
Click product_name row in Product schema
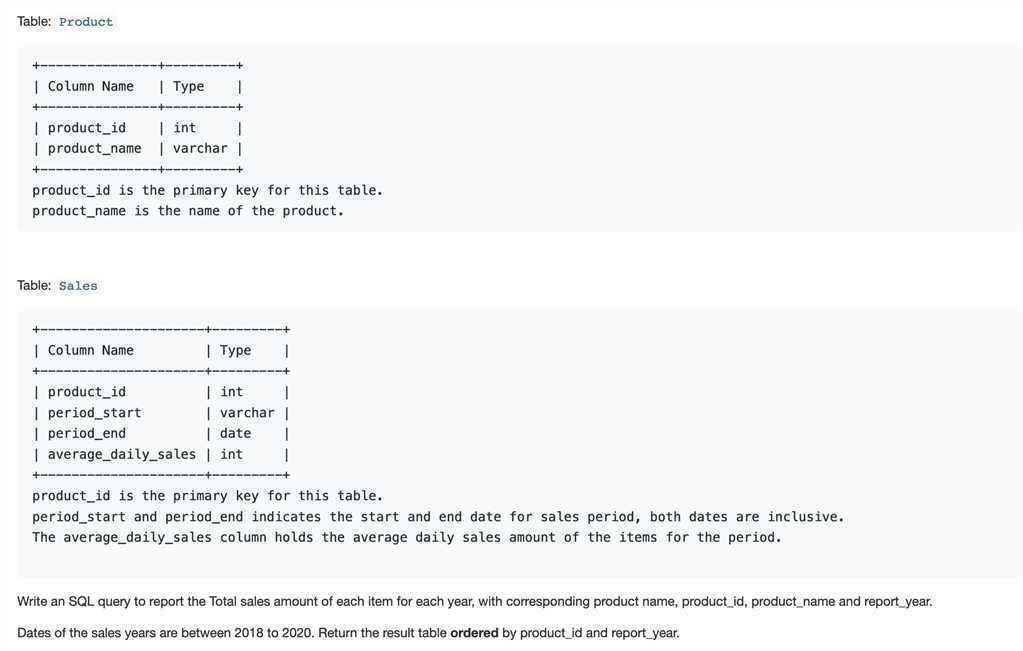coord(138,149)
